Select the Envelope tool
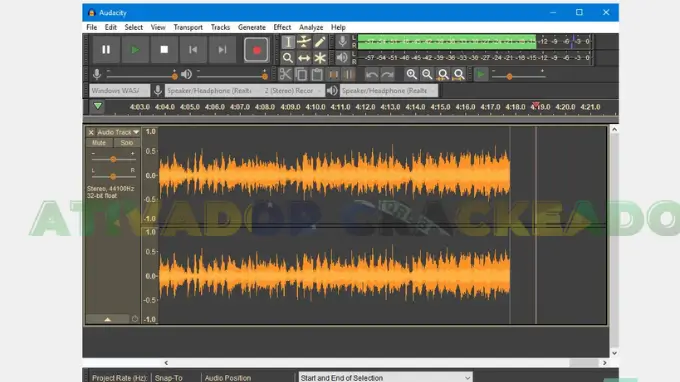This screenshot has width=680, height=382. point(304,42)
